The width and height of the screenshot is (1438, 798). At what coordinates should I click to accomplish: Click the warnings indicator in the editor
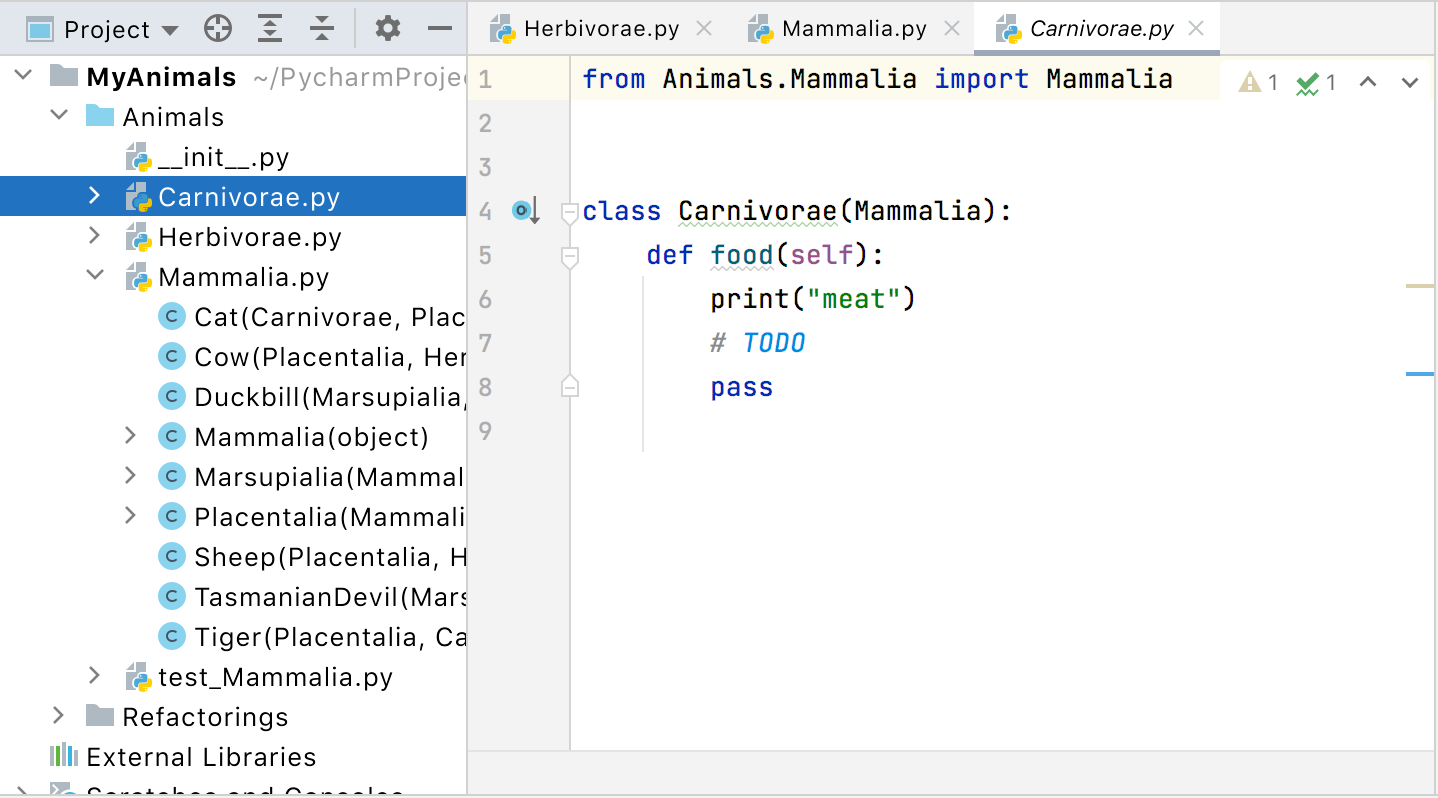pos(1258,82)
